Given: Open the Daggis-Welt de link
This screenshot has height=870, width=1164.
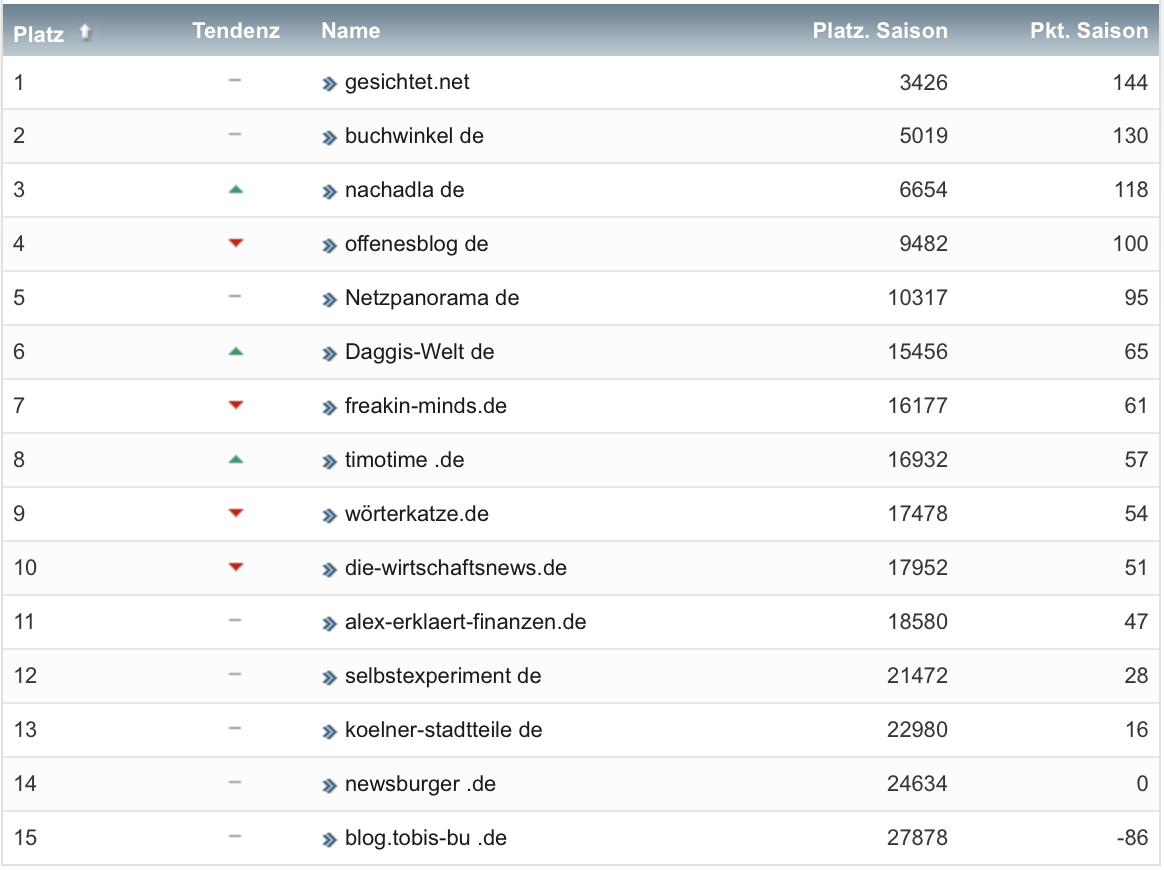Looking at the screenshot, I should 419,352.
